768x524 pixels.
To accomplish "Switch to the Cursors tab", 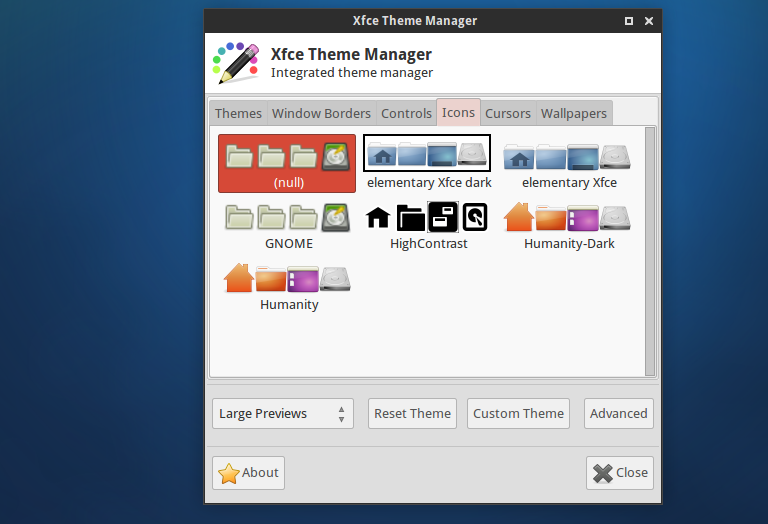I will pyautogui.click(x=508, y=113).
